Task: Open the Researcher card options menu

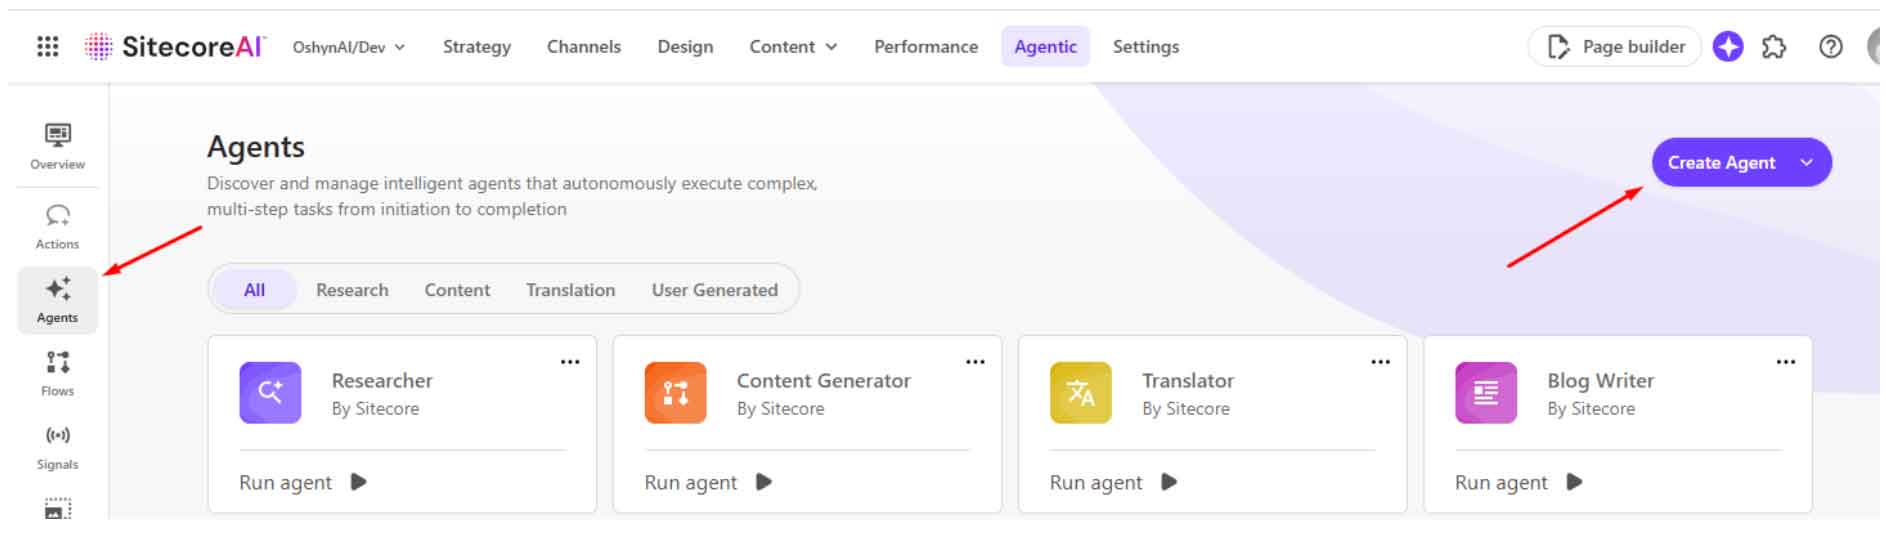Action: pos(570,362)
